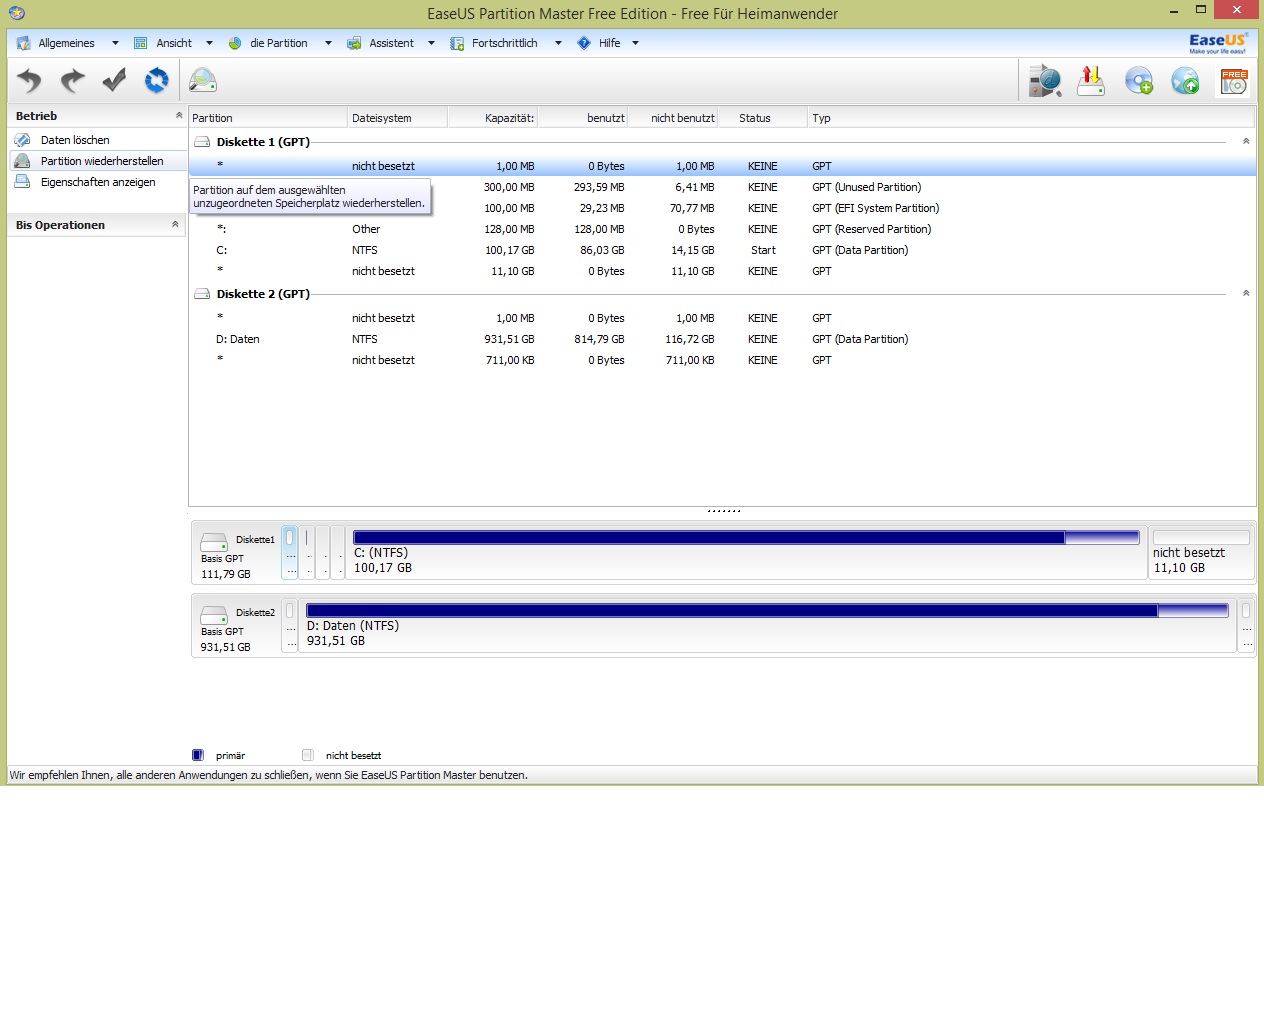Collapse the Betrieb panel section
1264x1016 pixels.
179,116
